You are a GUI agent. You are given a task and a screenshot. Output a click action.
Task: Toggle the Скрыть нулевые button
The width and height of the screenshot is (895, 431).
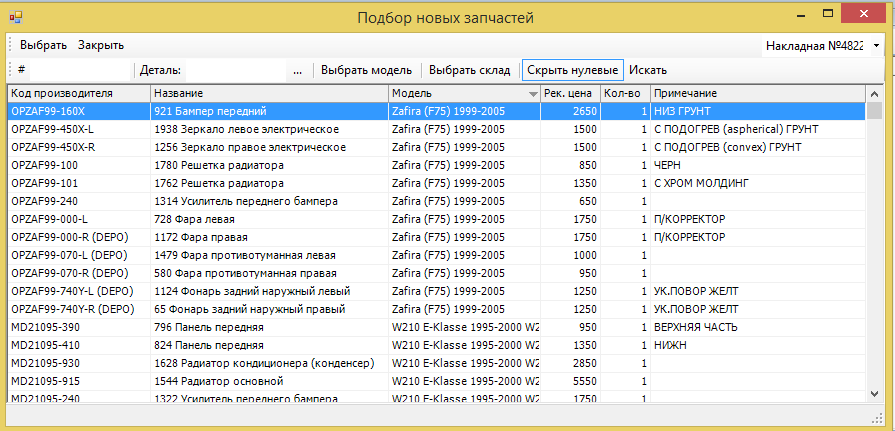tap(573, 70)
